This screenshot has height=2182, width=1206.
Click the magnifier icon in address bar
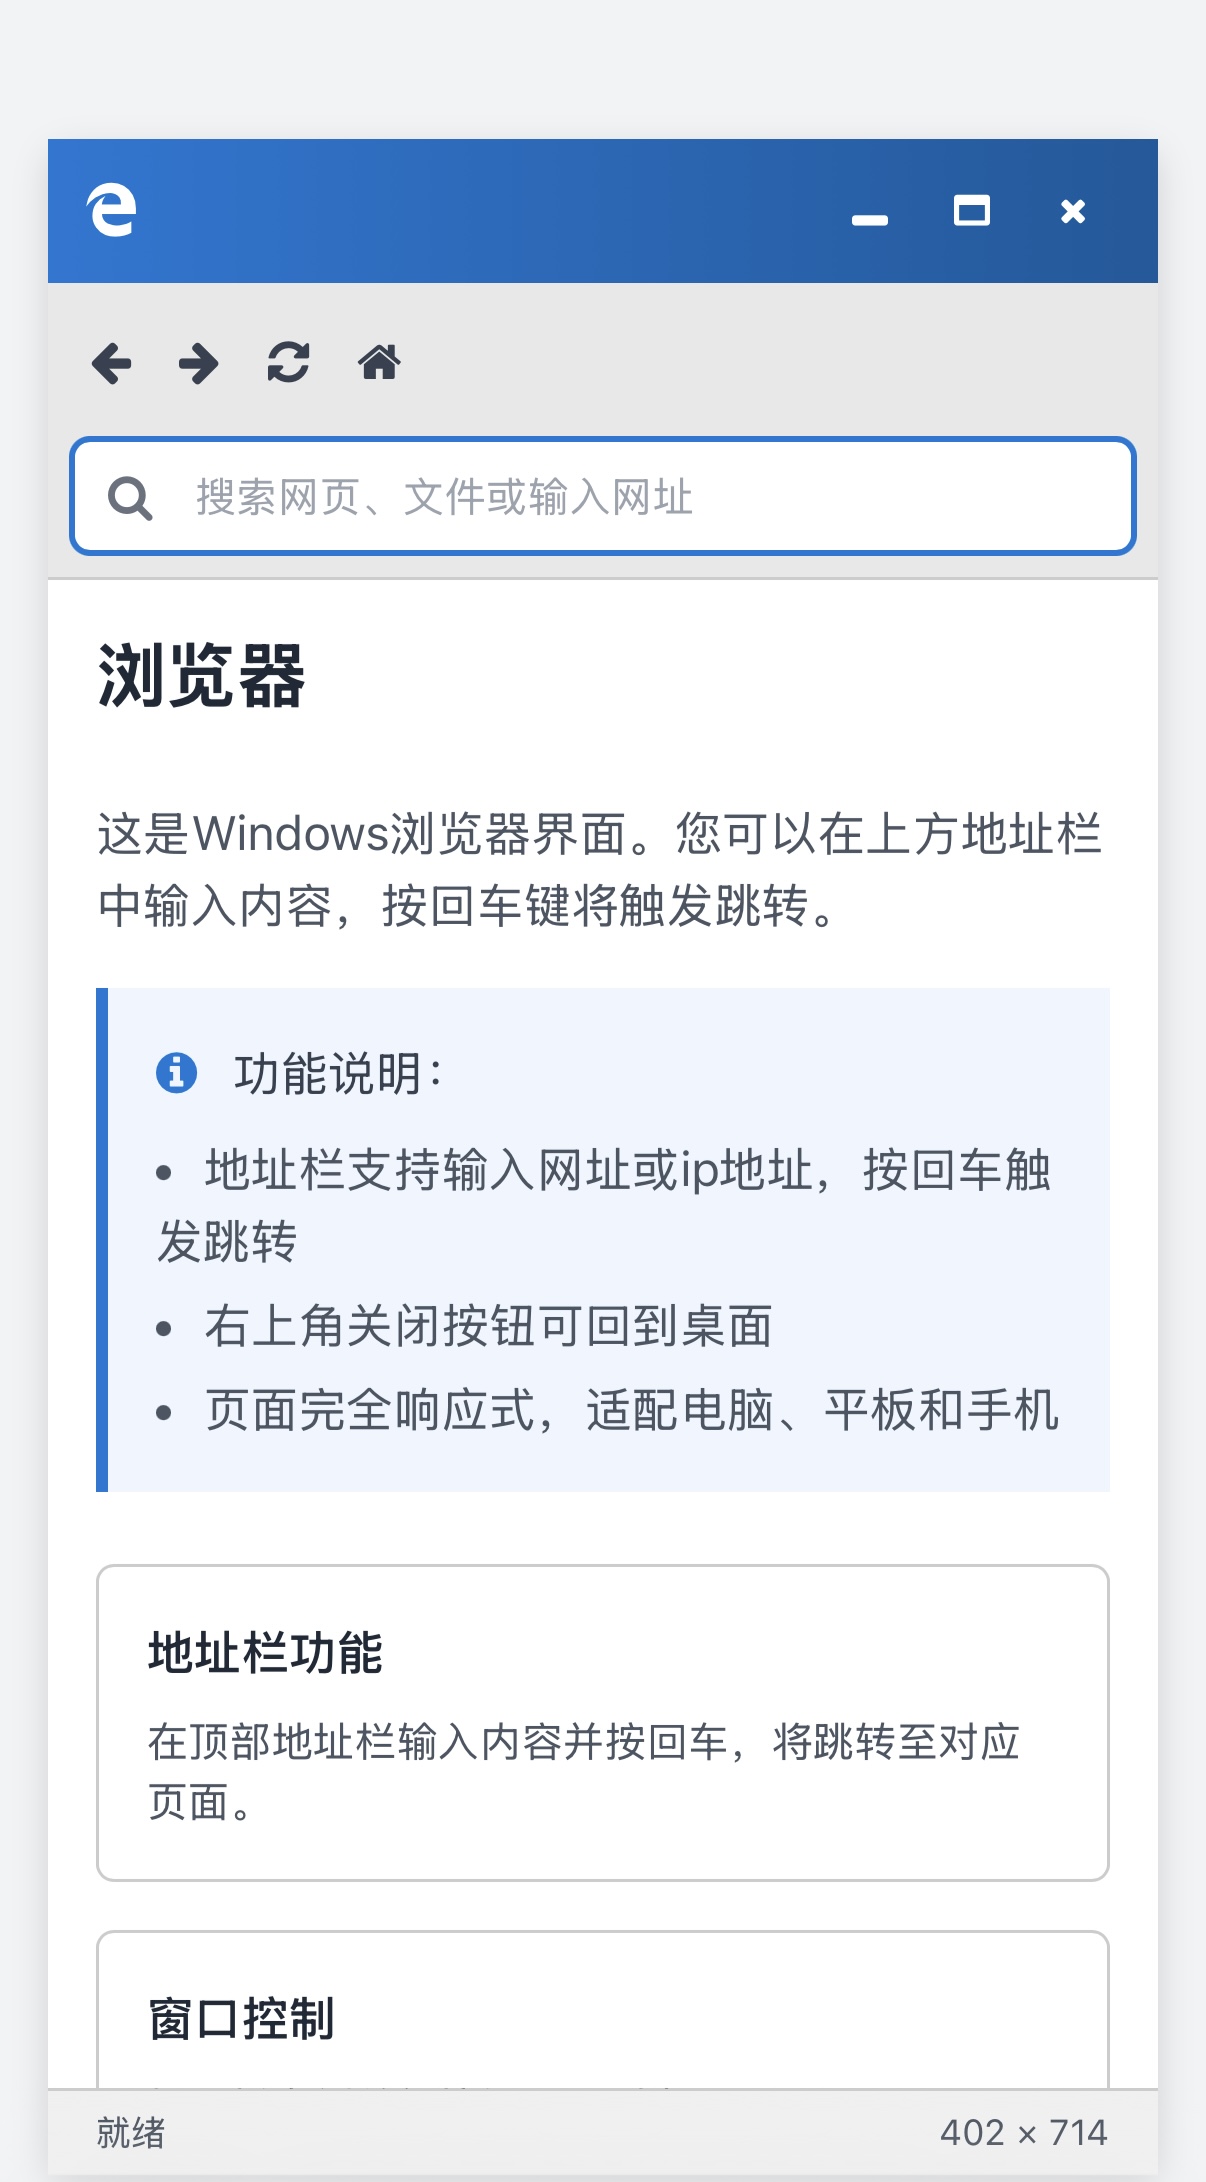(x=130, y=498)
